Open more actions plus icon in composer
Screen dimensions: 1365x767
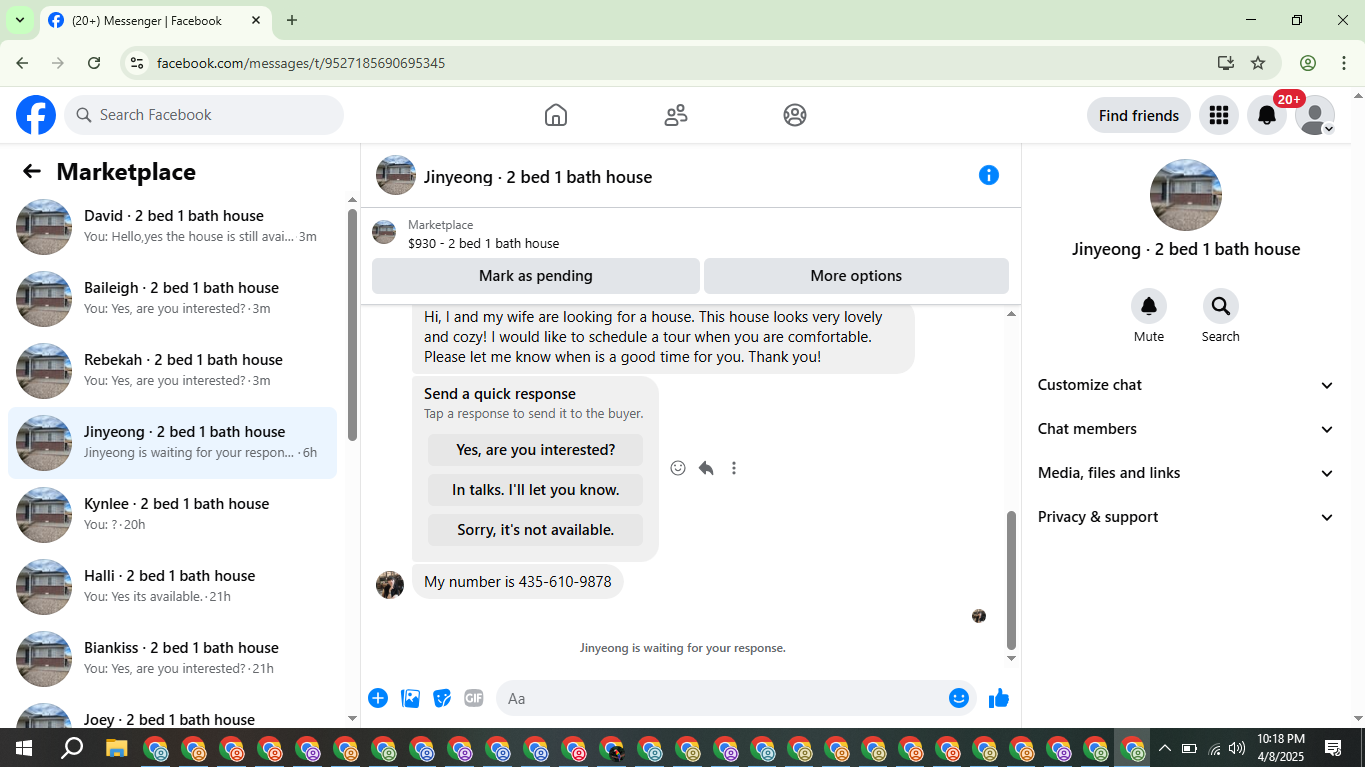[x=378, y=698]
